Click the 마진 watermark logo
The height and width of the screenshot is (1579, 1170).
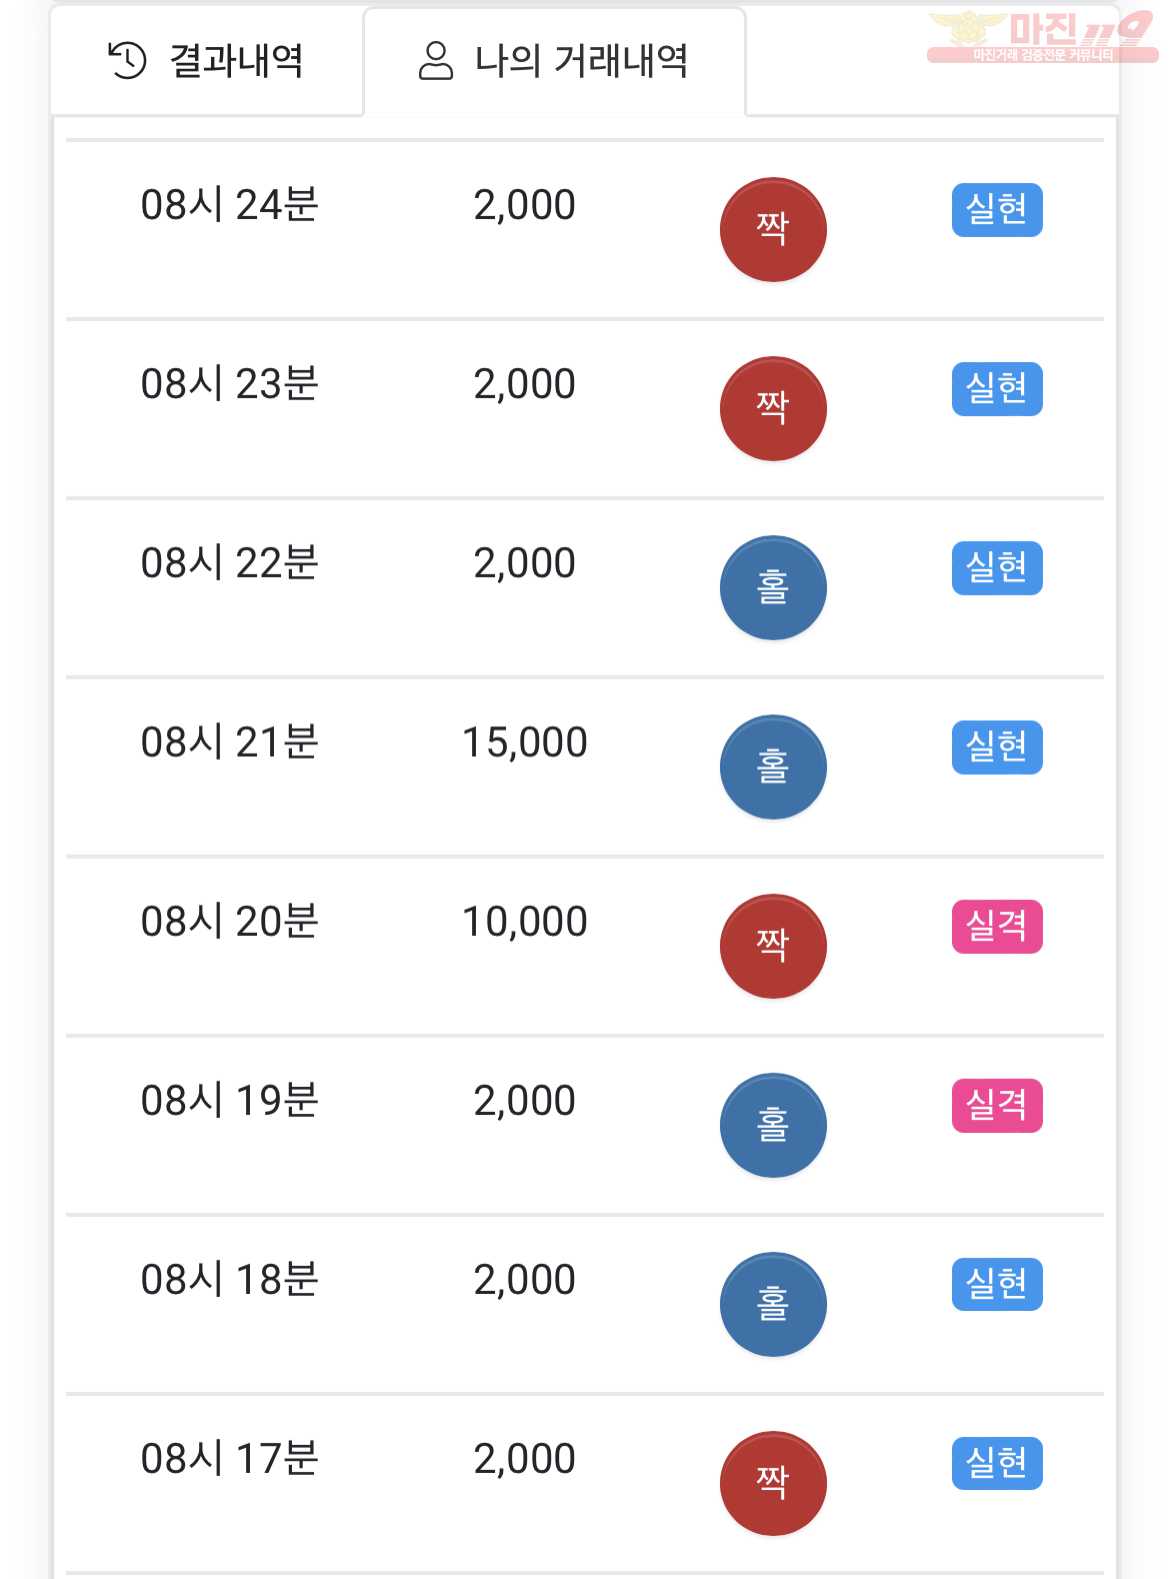tap(1042, 37)
